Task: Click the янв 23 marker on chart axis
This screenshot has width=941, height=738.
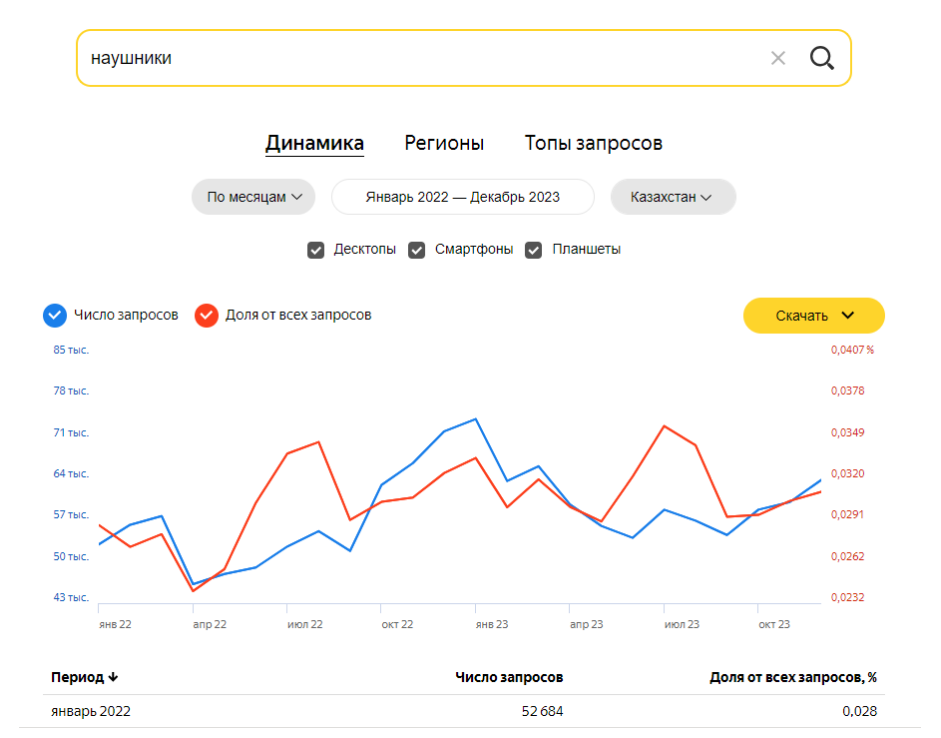Action: click(x=491, y=624)
